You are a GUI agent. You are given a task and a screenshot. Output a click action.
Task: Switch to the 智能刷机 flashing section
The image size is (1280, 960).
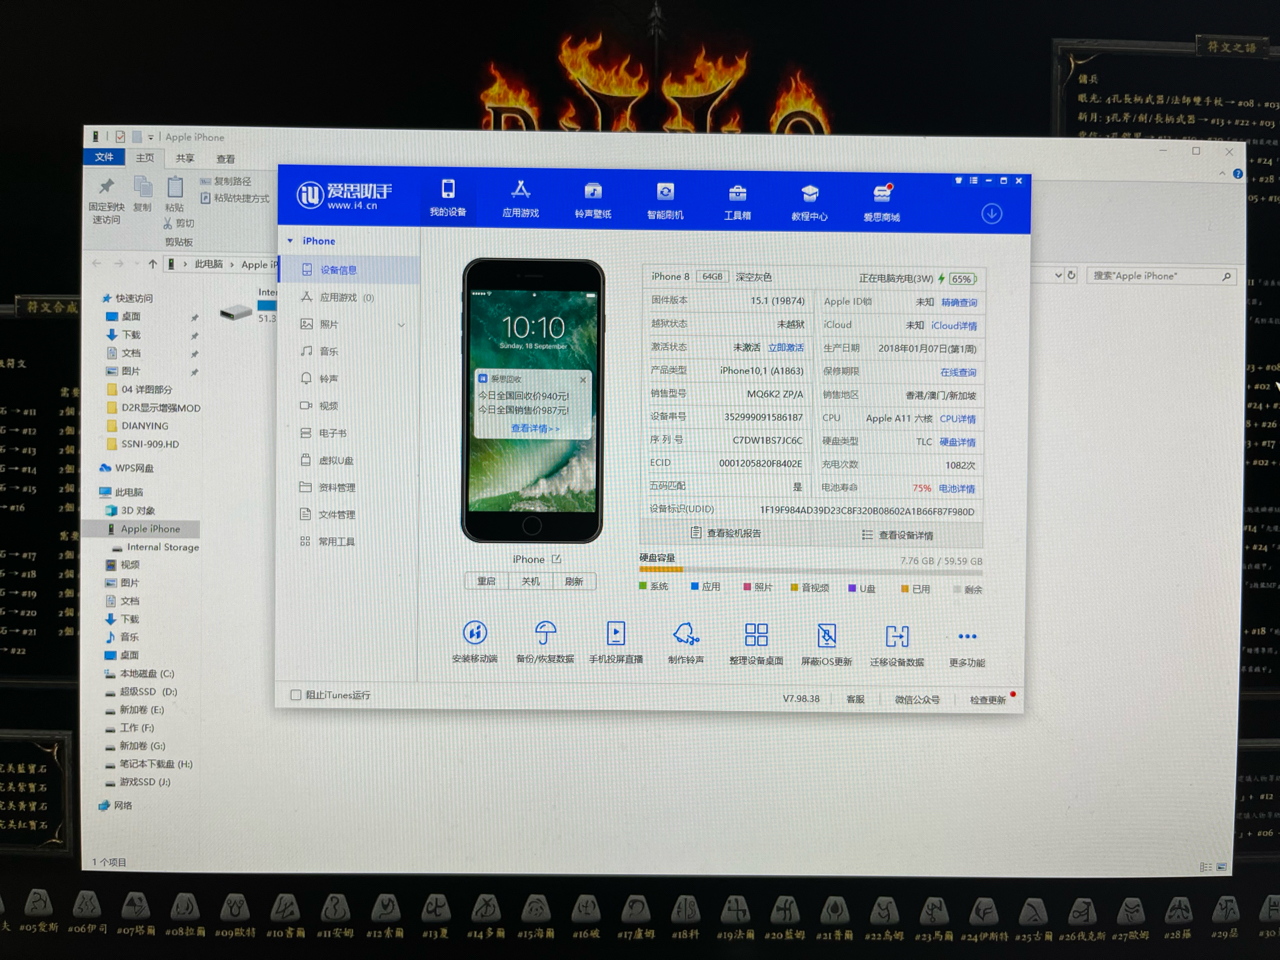(x=665, y=200)
